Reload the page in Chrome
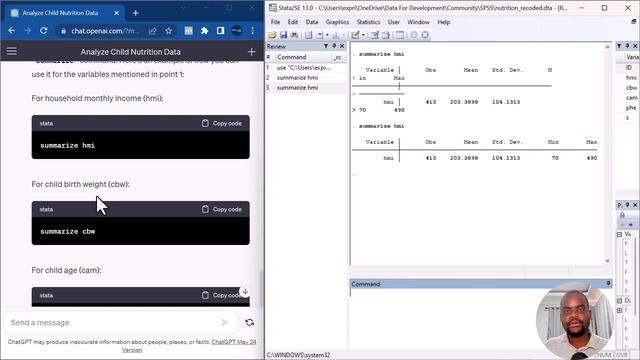 point(44,31)
